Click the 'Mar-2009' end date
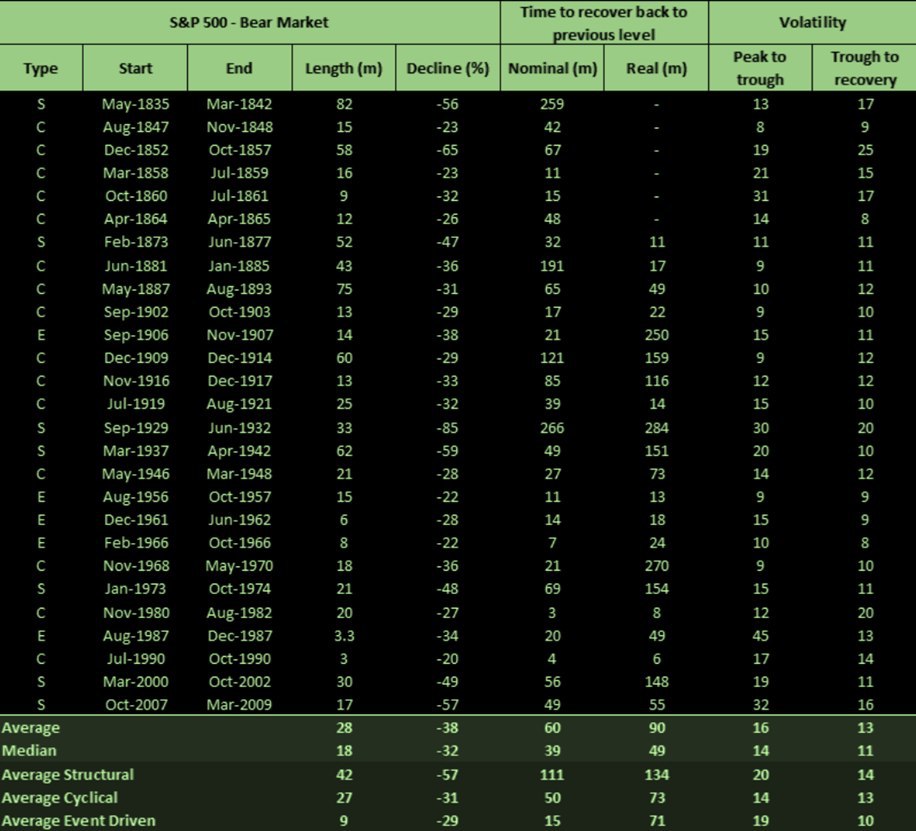Screen dimensions: 916x831 coord(239,705)
